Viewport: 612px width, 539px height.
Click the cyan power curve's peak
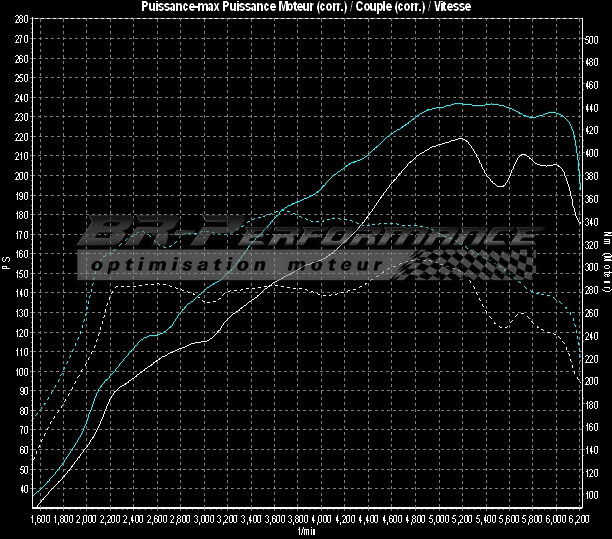point(459,103)
